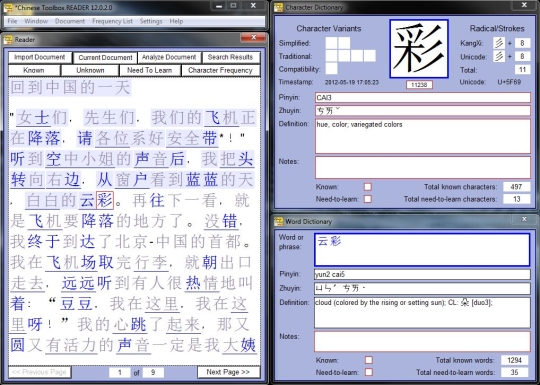Show Search Results in Reader
This screenshot has width=540, height=385.
pos(230,57)
